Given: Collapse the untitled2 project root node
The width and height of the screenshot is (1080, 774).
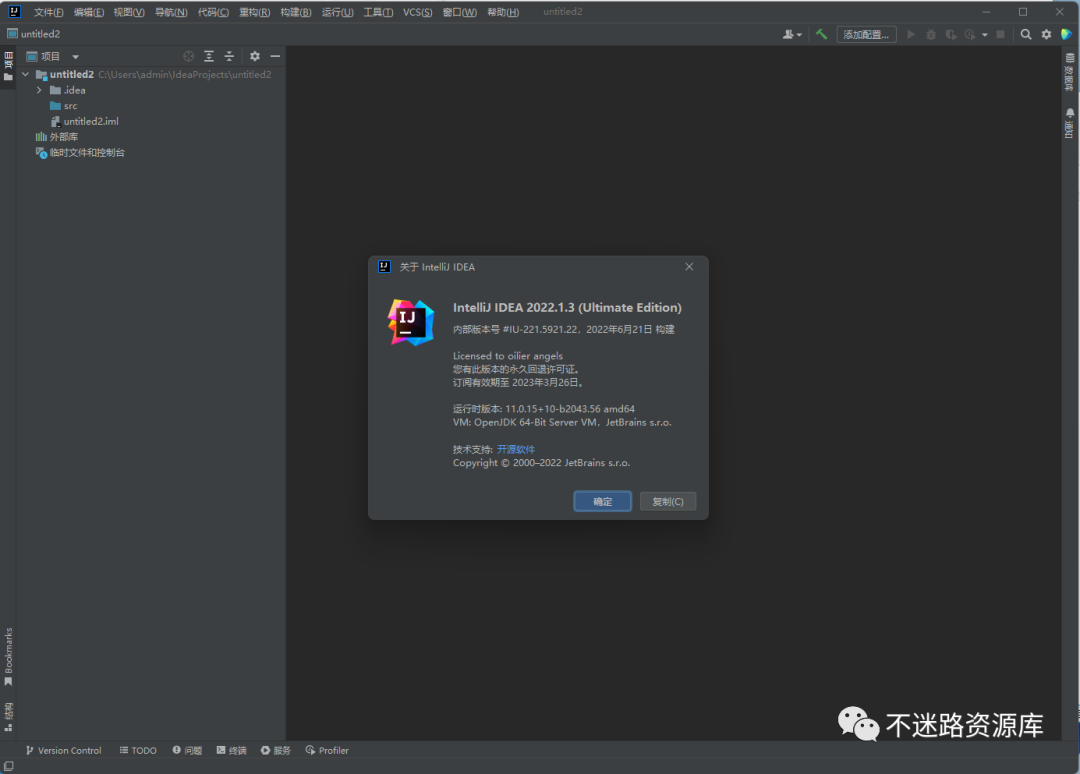Looking at the screenshot, I should 26,74.
